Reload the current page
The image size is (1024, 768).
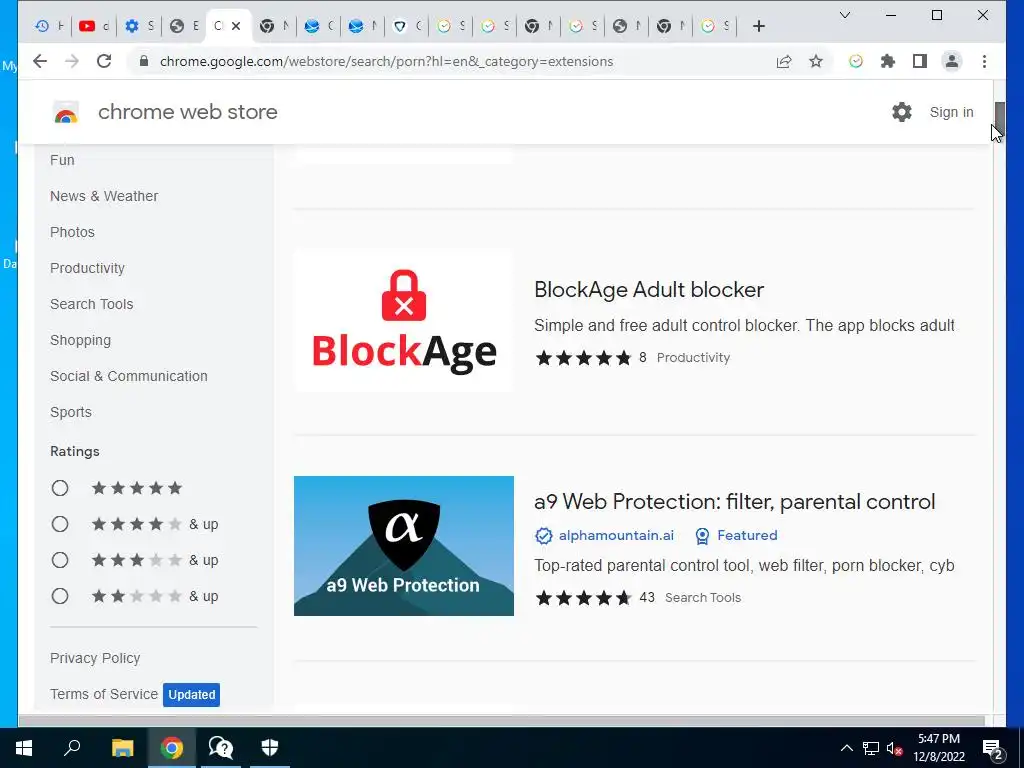(104, 61)
